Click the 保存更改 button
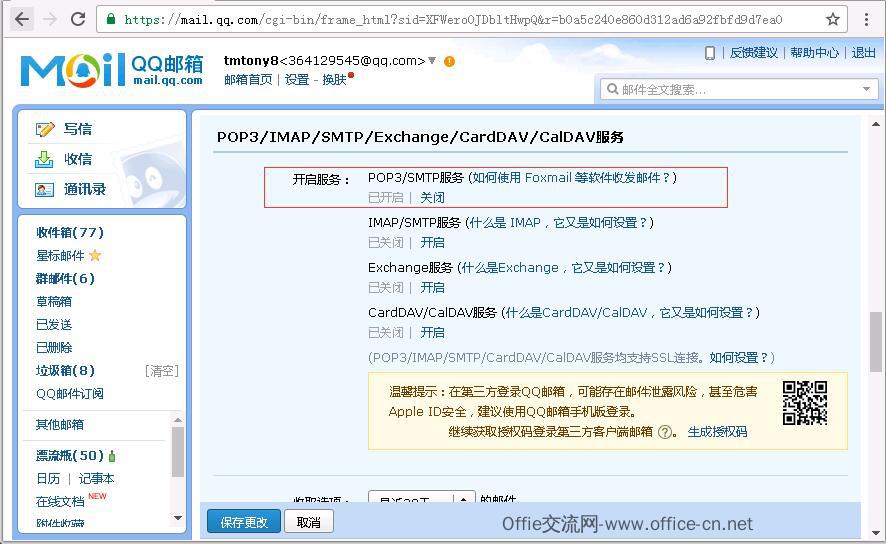This screenshot has width=886, height=544. [x=244, y=522]
